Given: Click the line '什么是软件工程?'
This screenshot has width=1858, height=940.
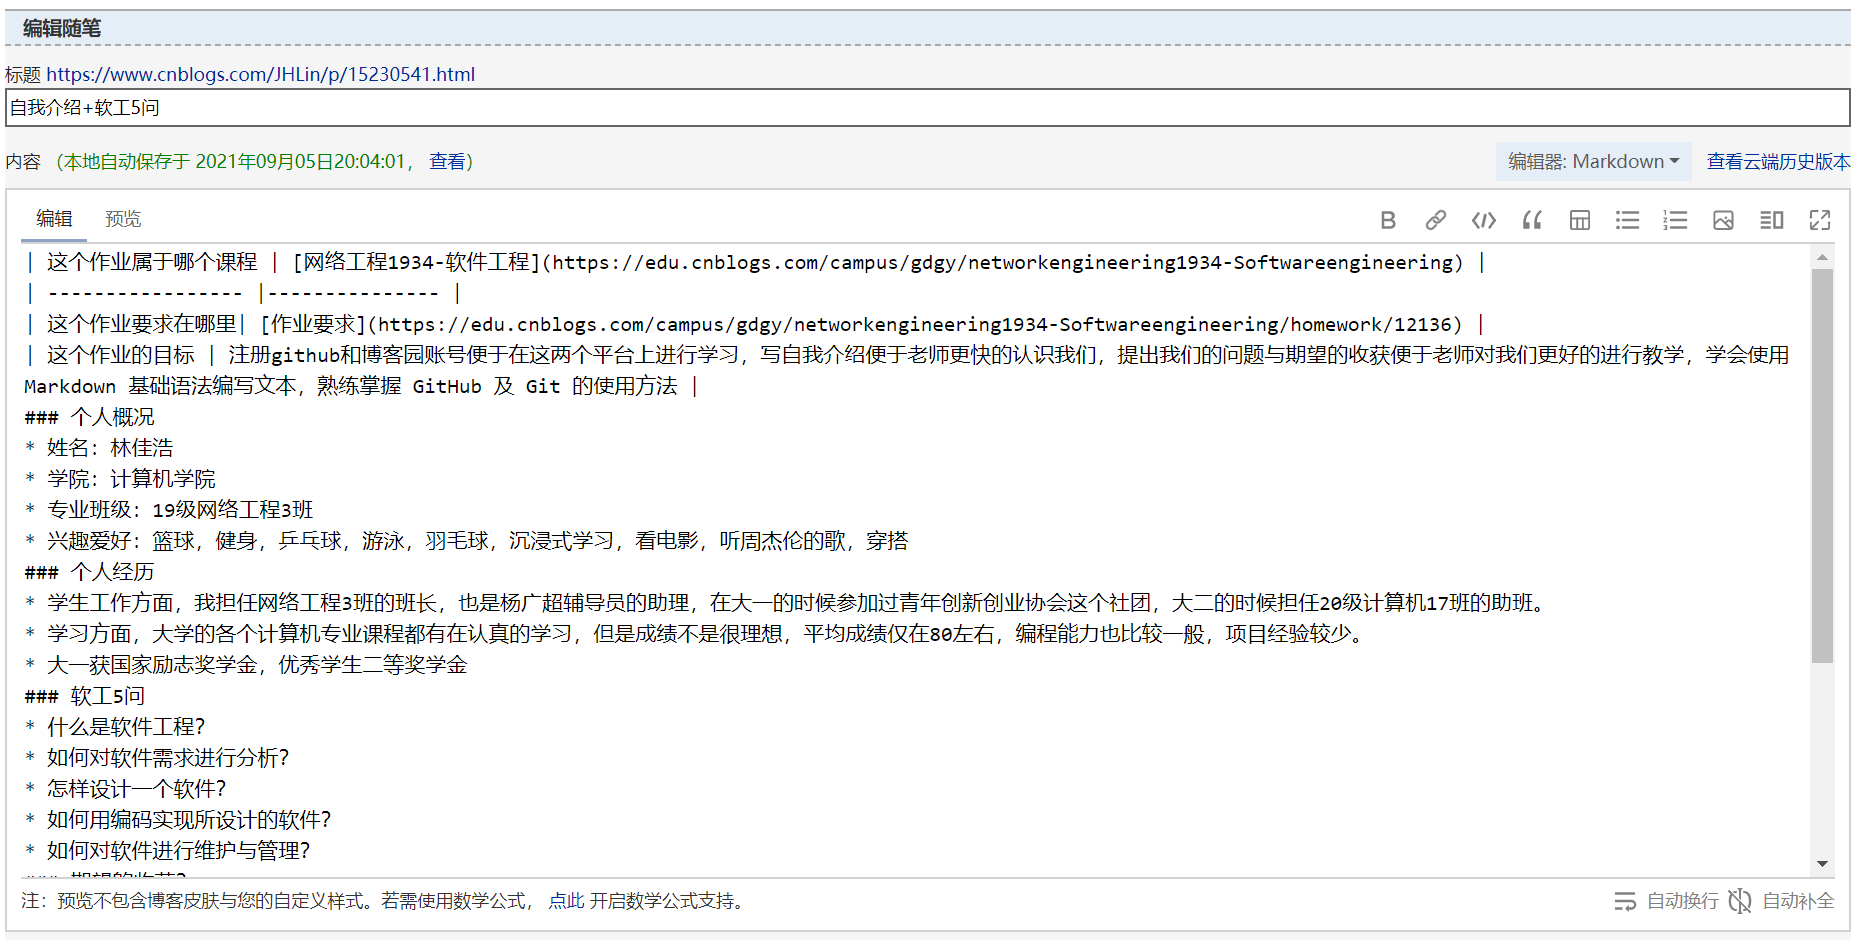Looking at the screenshot, I should pyautogui.click(x=115, y=727).
